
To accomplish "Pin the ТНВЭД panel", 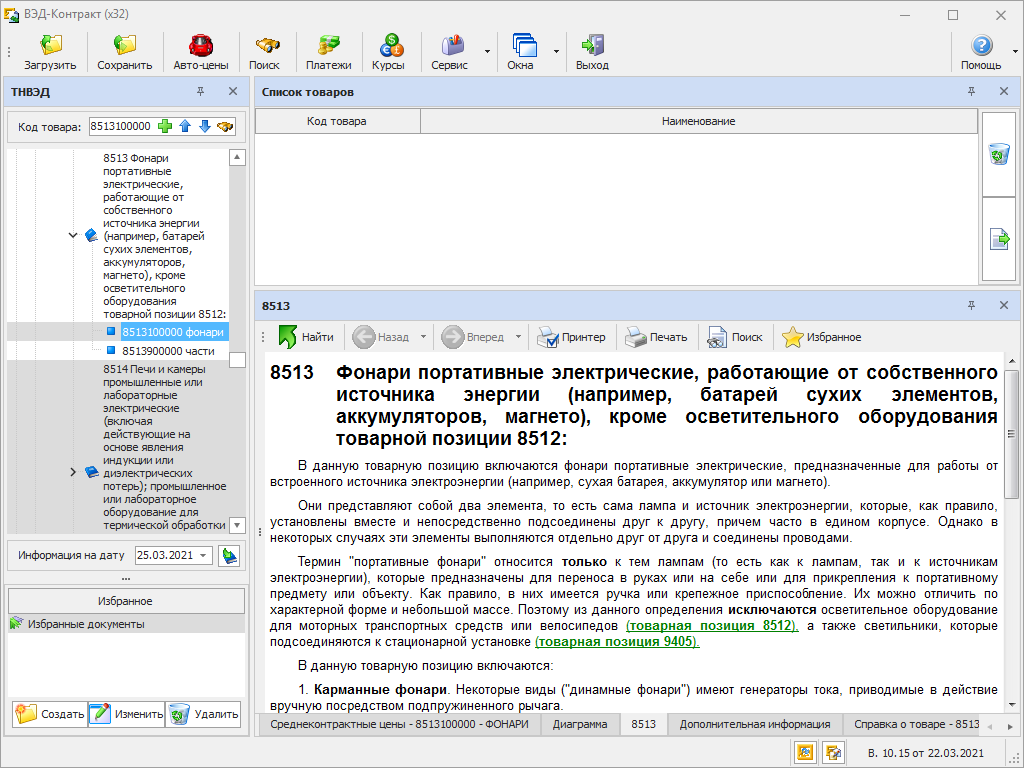I will point(200,91).
